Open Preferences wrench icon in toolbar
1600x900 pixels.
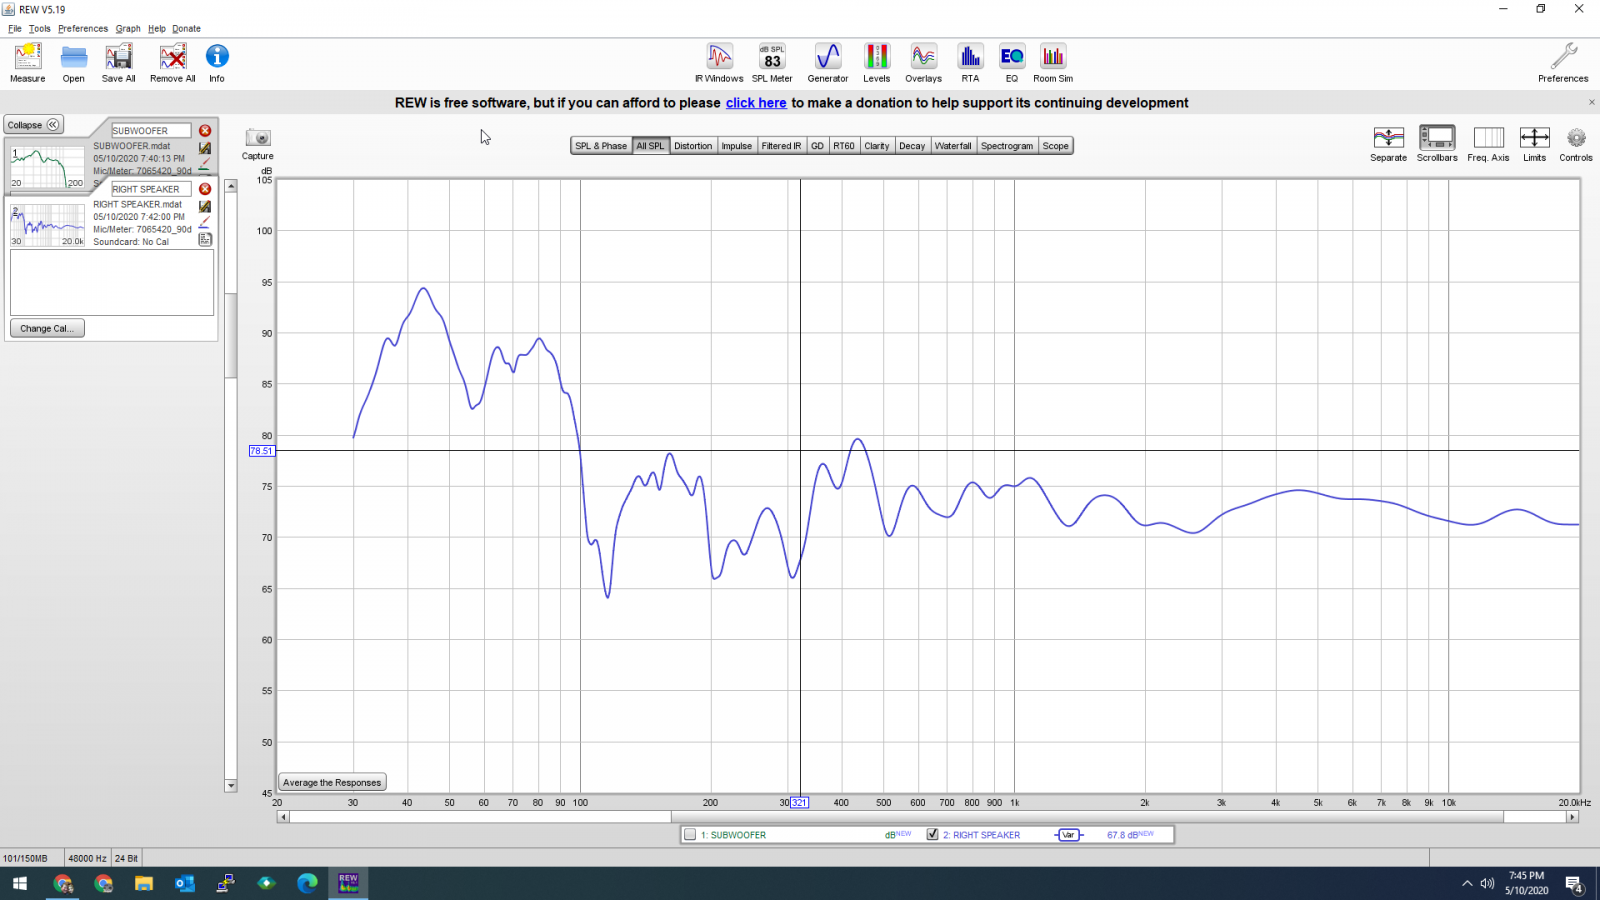tap(1564, 56)
